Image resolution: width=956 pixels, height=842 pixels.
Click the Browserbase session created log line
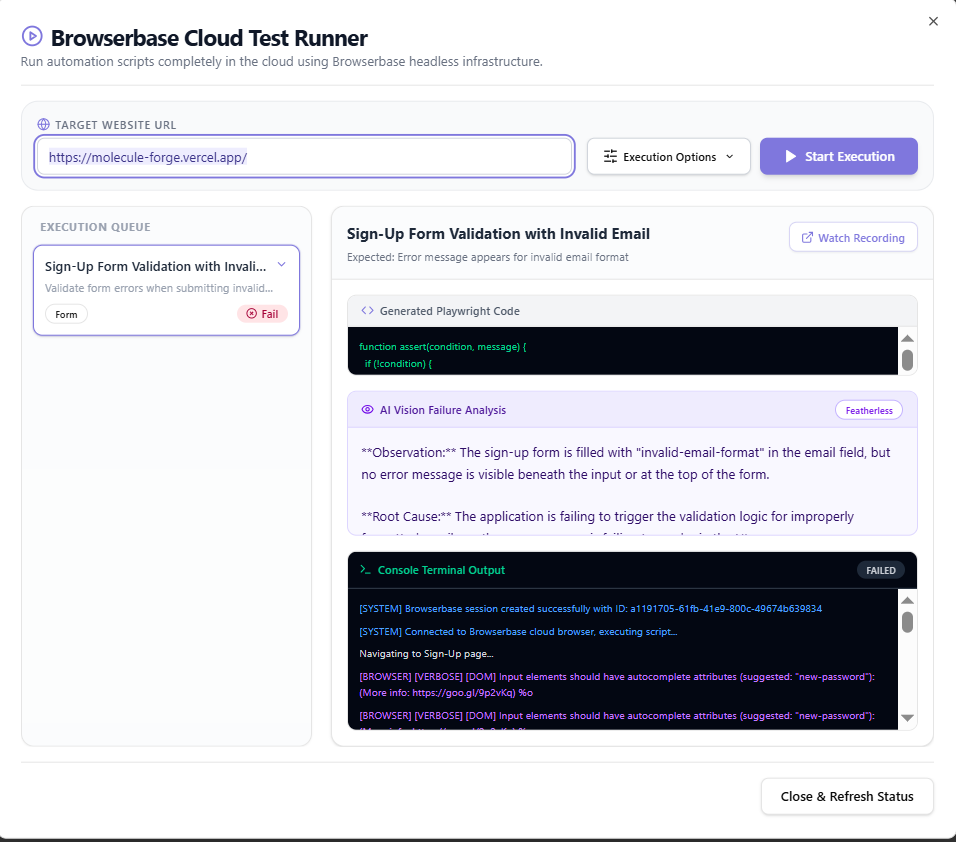(590, 608)
